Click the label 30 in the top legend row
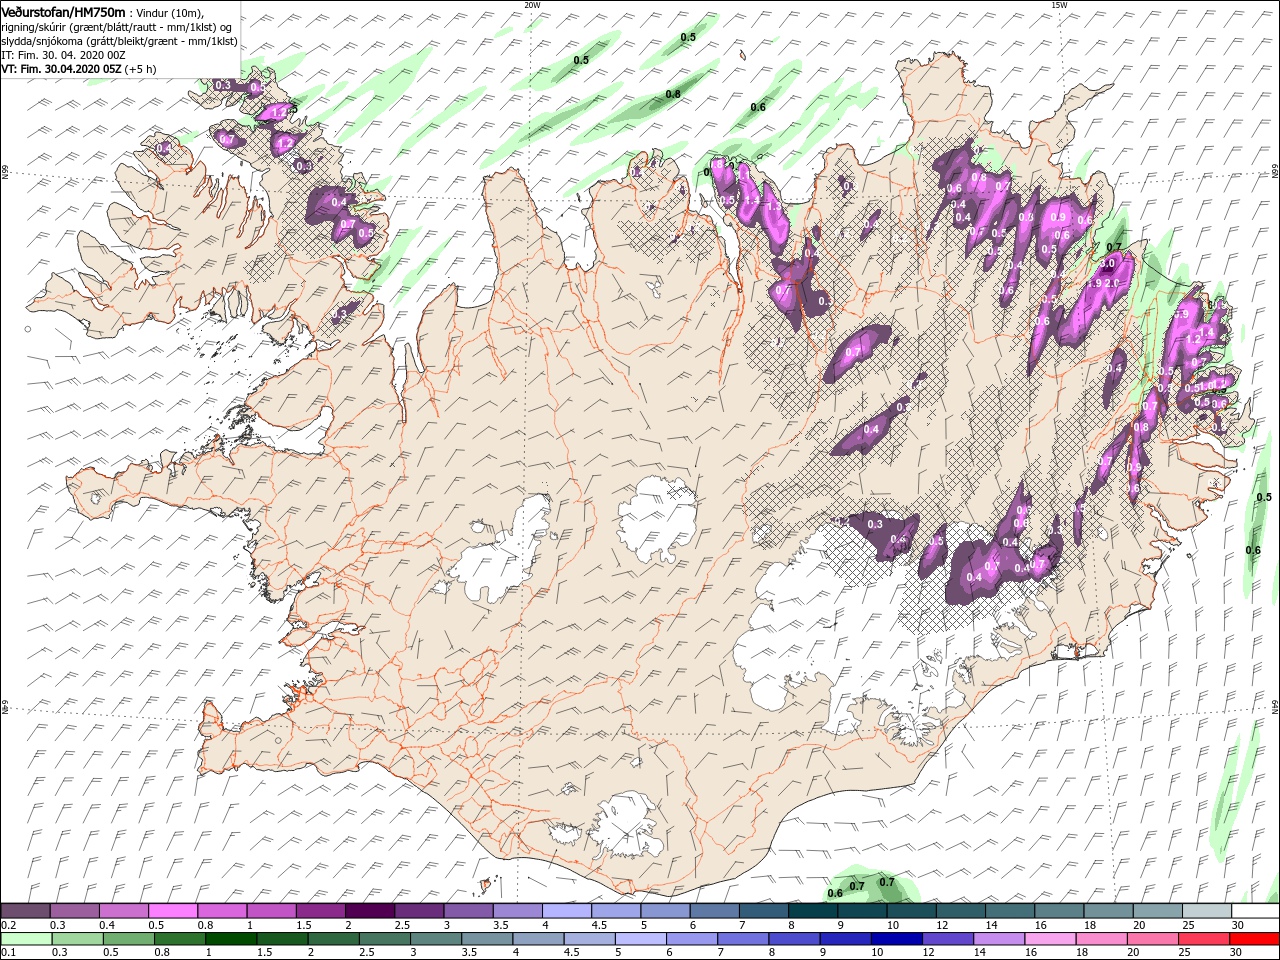 (x=1237, y=926)
